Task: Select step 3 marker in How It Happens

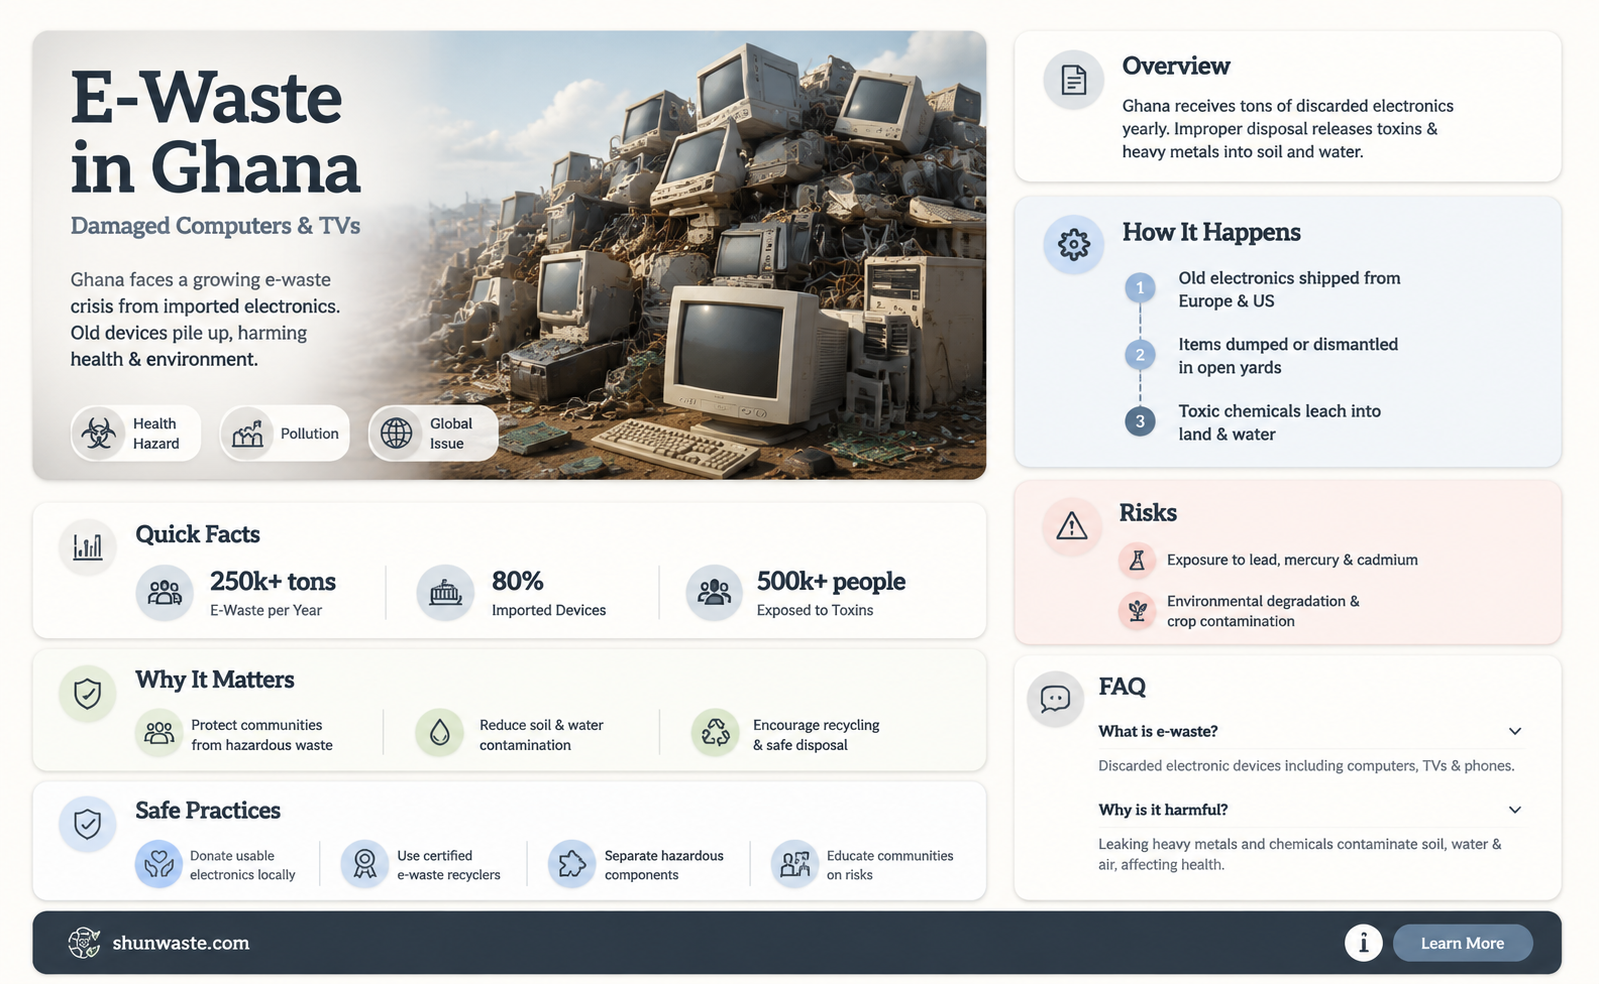Action: (1139, 421)
